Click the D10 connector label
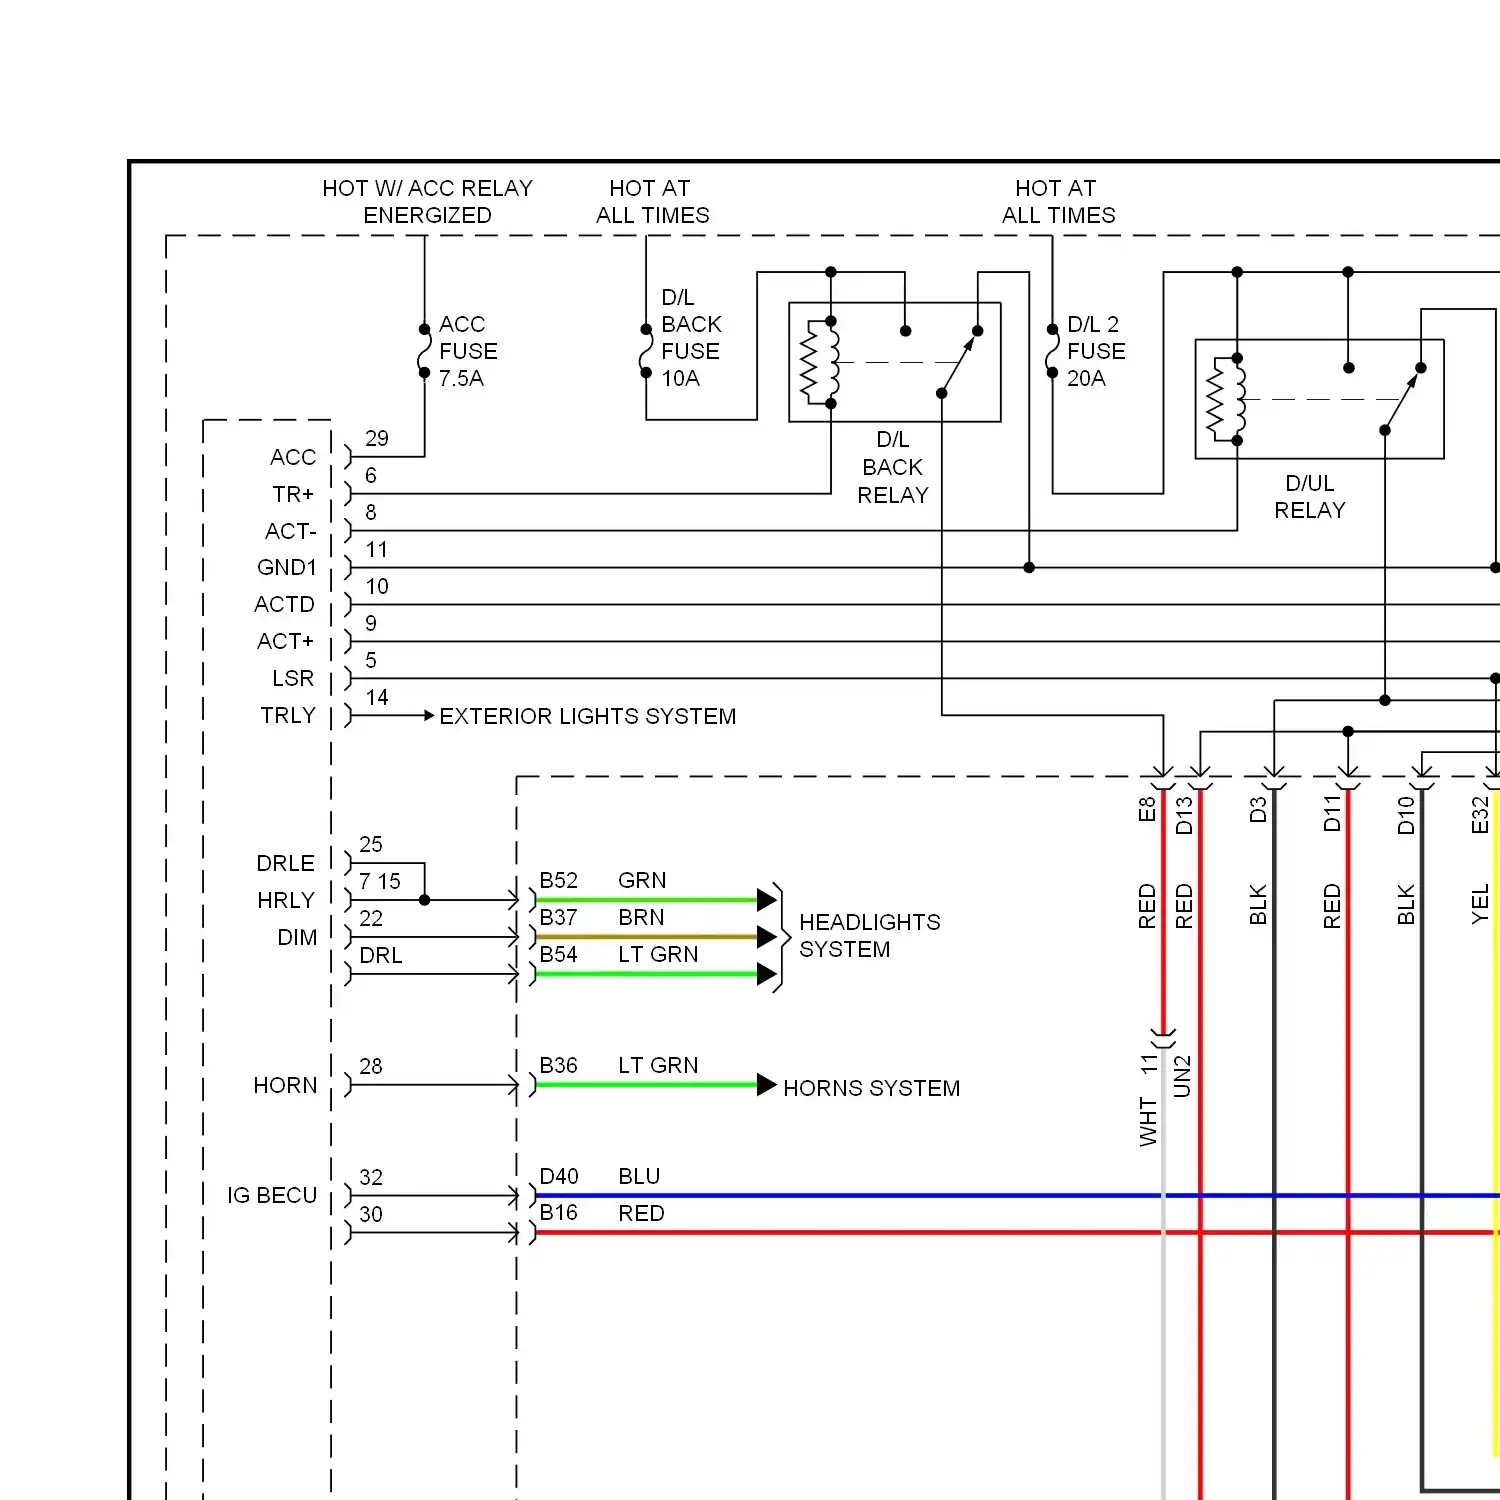 [x=1406, y=815]
